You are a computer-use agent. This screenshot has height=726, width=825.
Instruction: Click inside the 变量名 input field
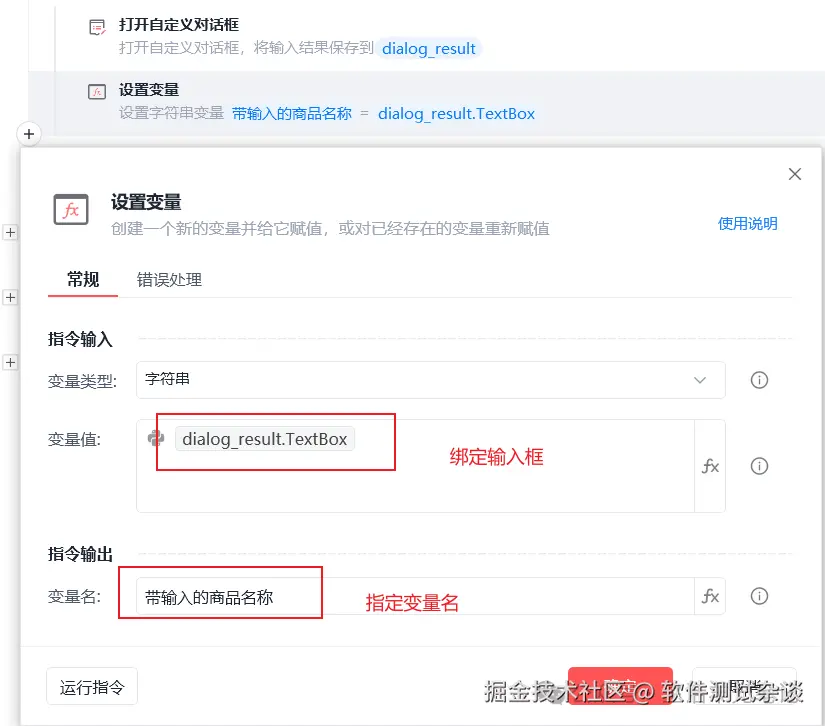220,593
